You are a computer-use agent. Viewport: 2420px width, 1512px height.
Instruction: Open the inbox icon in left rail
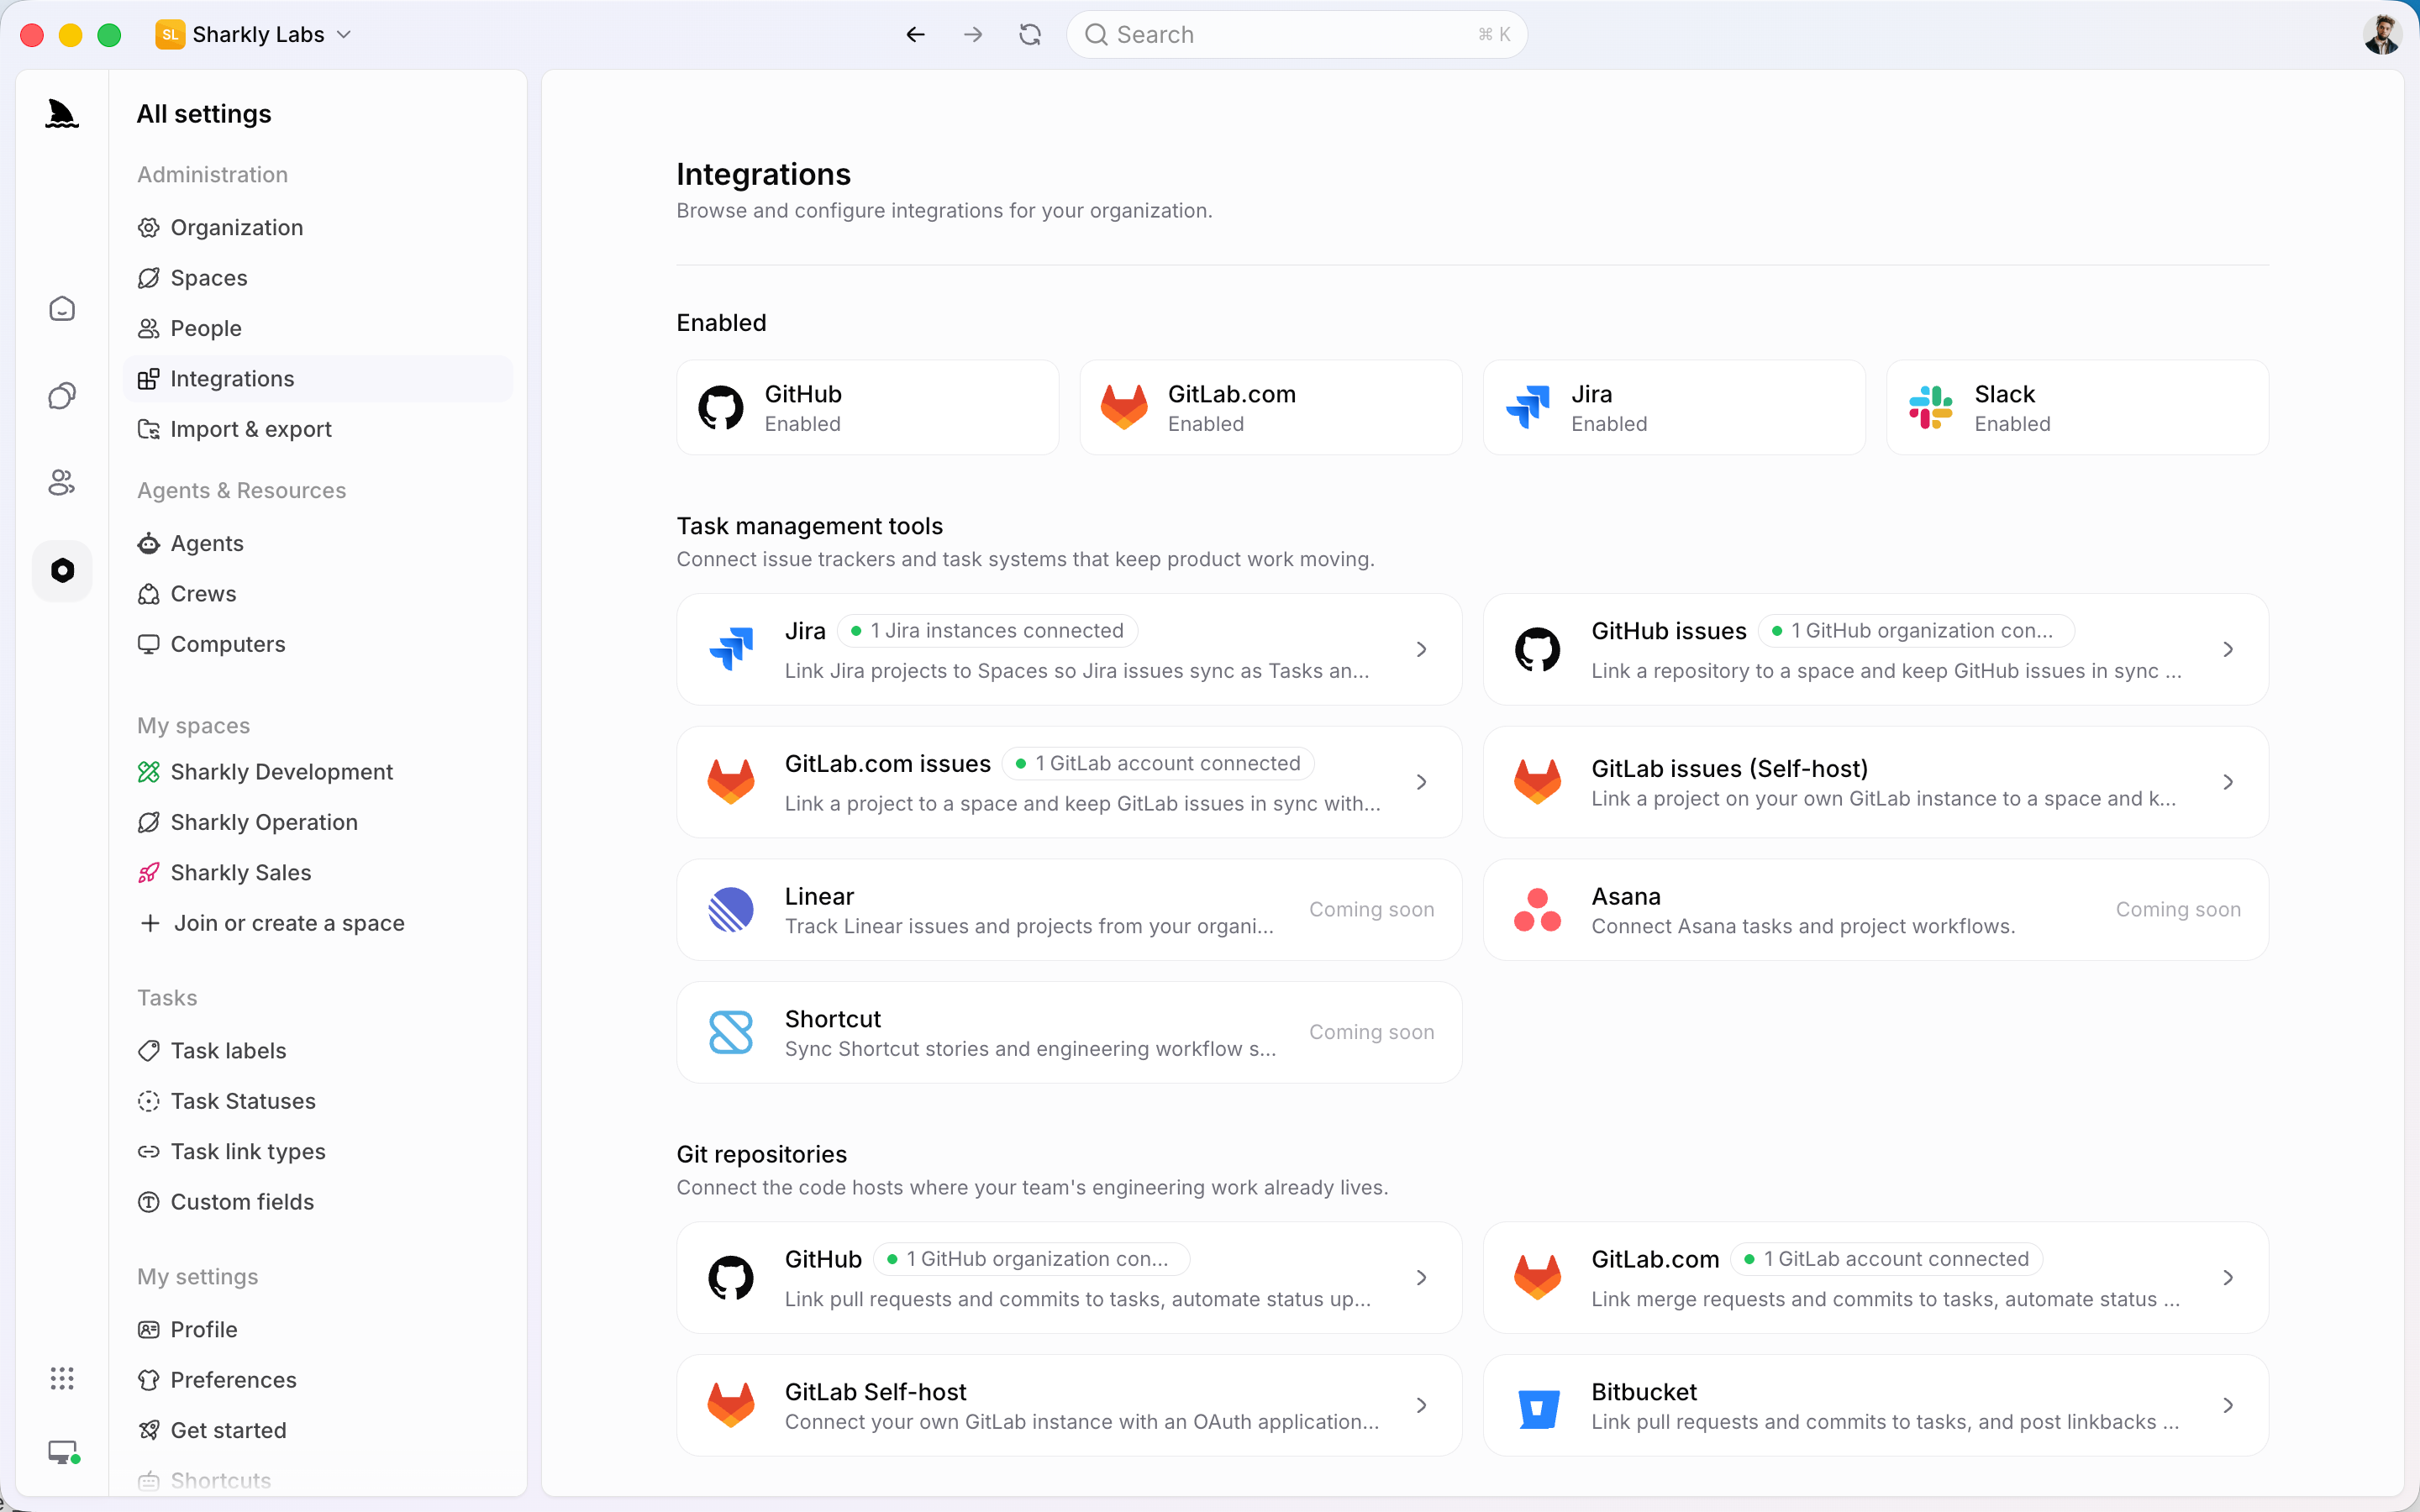click(62, 309)
